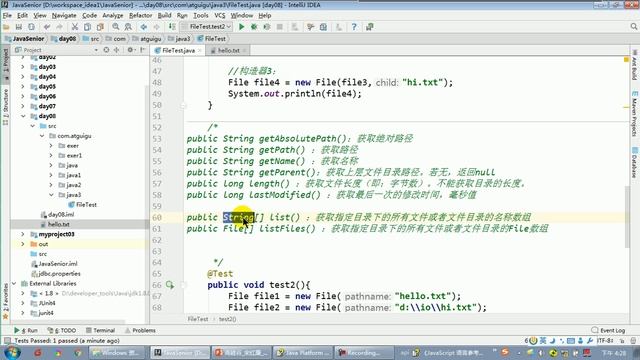The width and height of the screenshot is (640, 360).
Task: Open the Event Log
Action: pyautogui.click(x=608, y=330)
